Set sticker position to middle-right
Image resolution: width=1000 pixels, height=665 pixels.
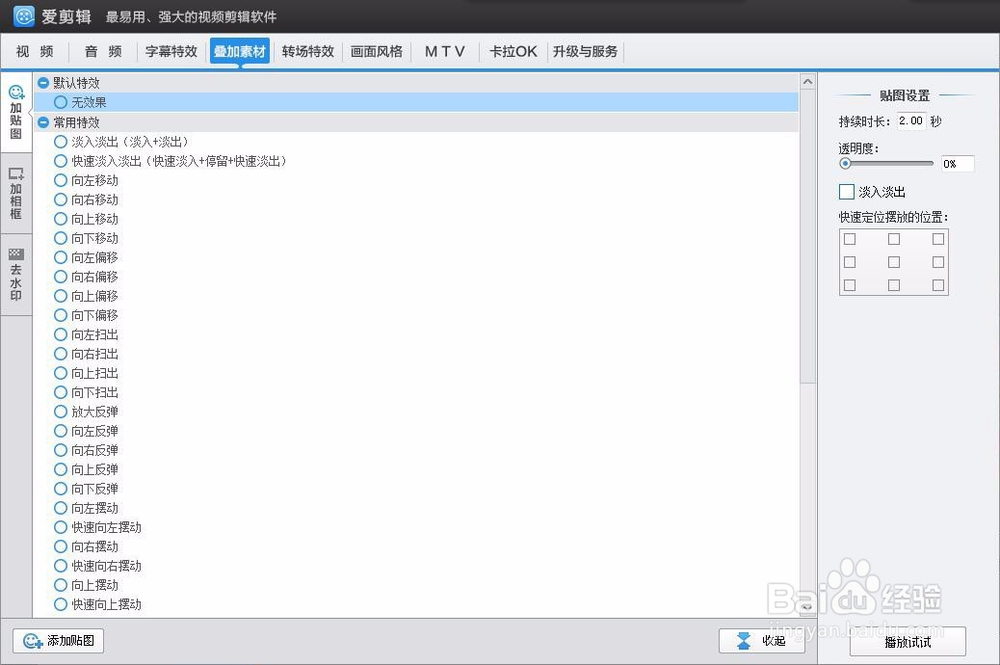click(x=938, y=262)
